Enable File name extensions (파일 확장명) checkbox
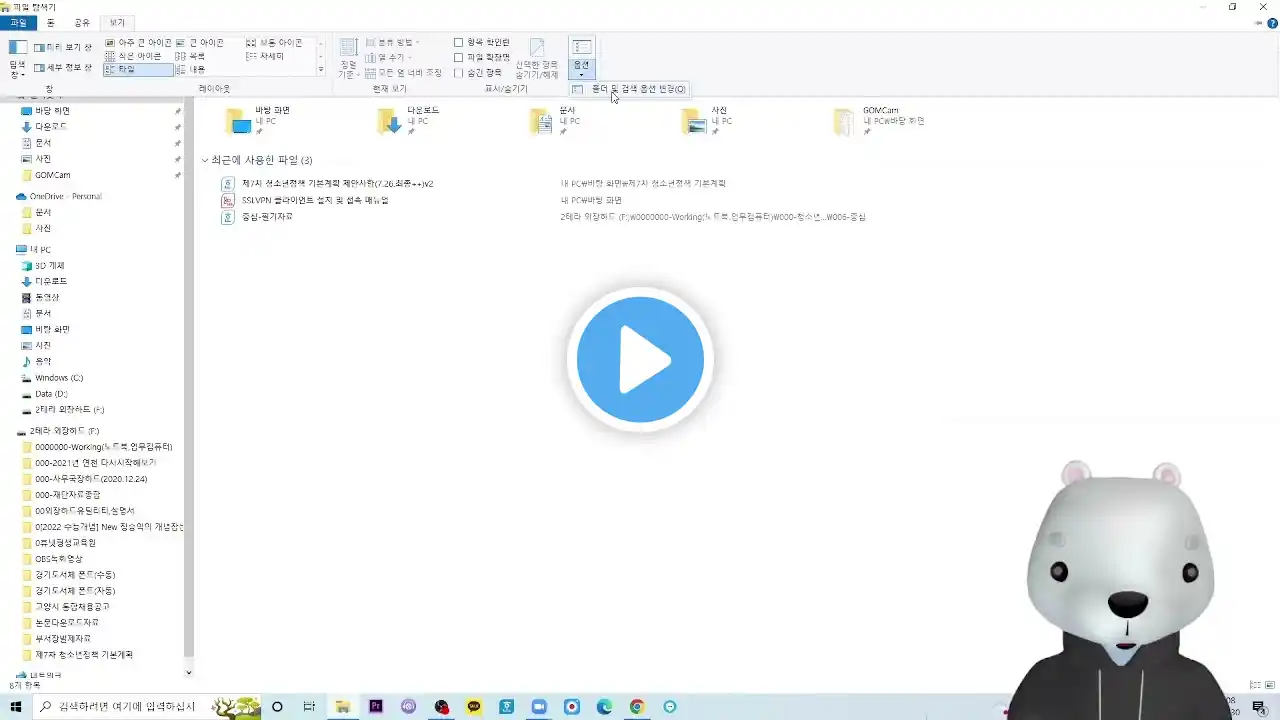 click(482, 57)
